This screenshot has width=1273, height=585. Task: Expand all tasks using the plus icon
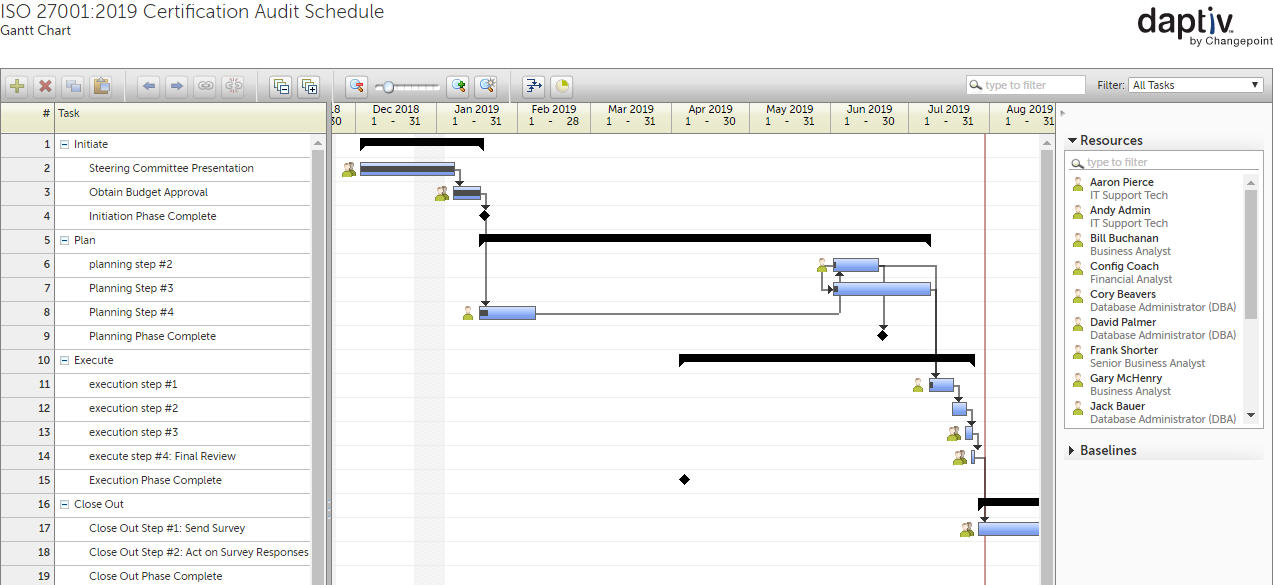click(x=309, y=86)
